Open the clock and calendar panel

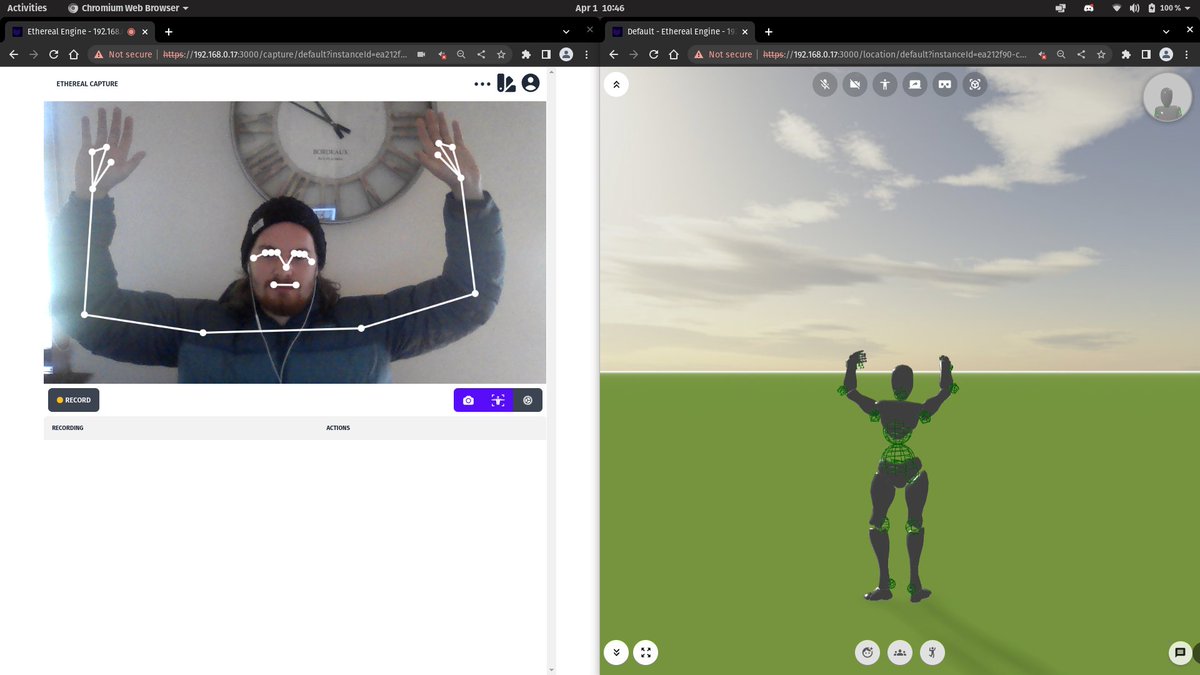[x=600, y=7]
